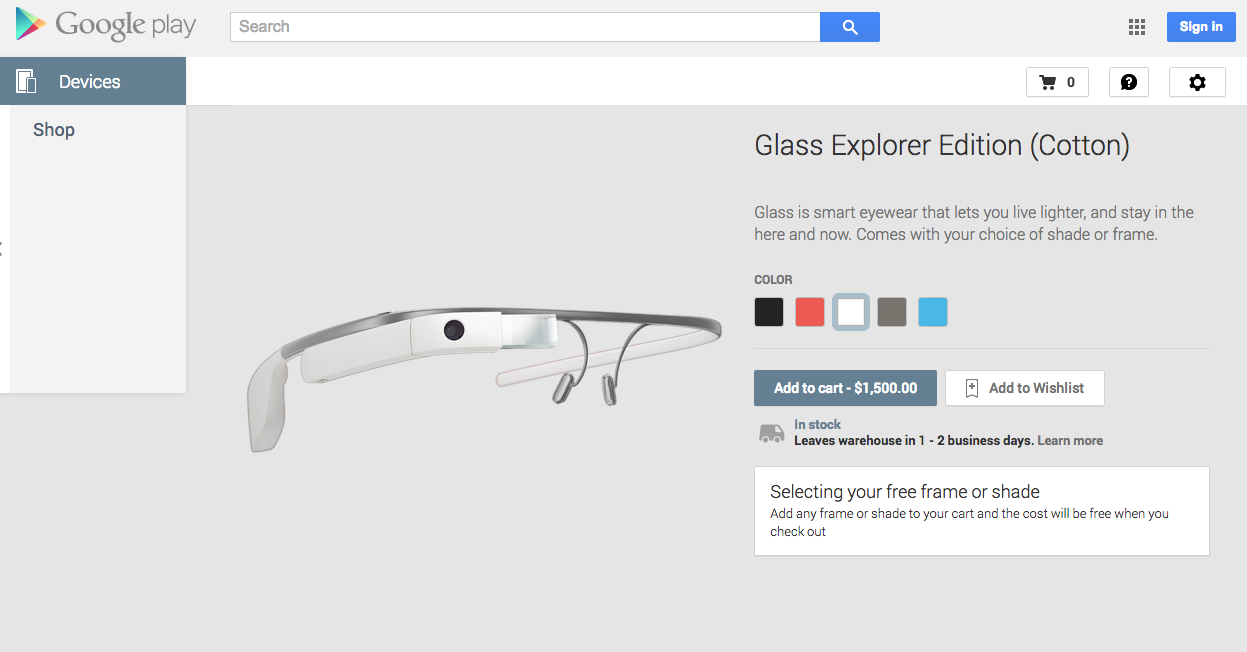The height and width of the screenshot is (652, 1247).
Task: Open the settings gear icon
Action: (x=1197, y=82)
